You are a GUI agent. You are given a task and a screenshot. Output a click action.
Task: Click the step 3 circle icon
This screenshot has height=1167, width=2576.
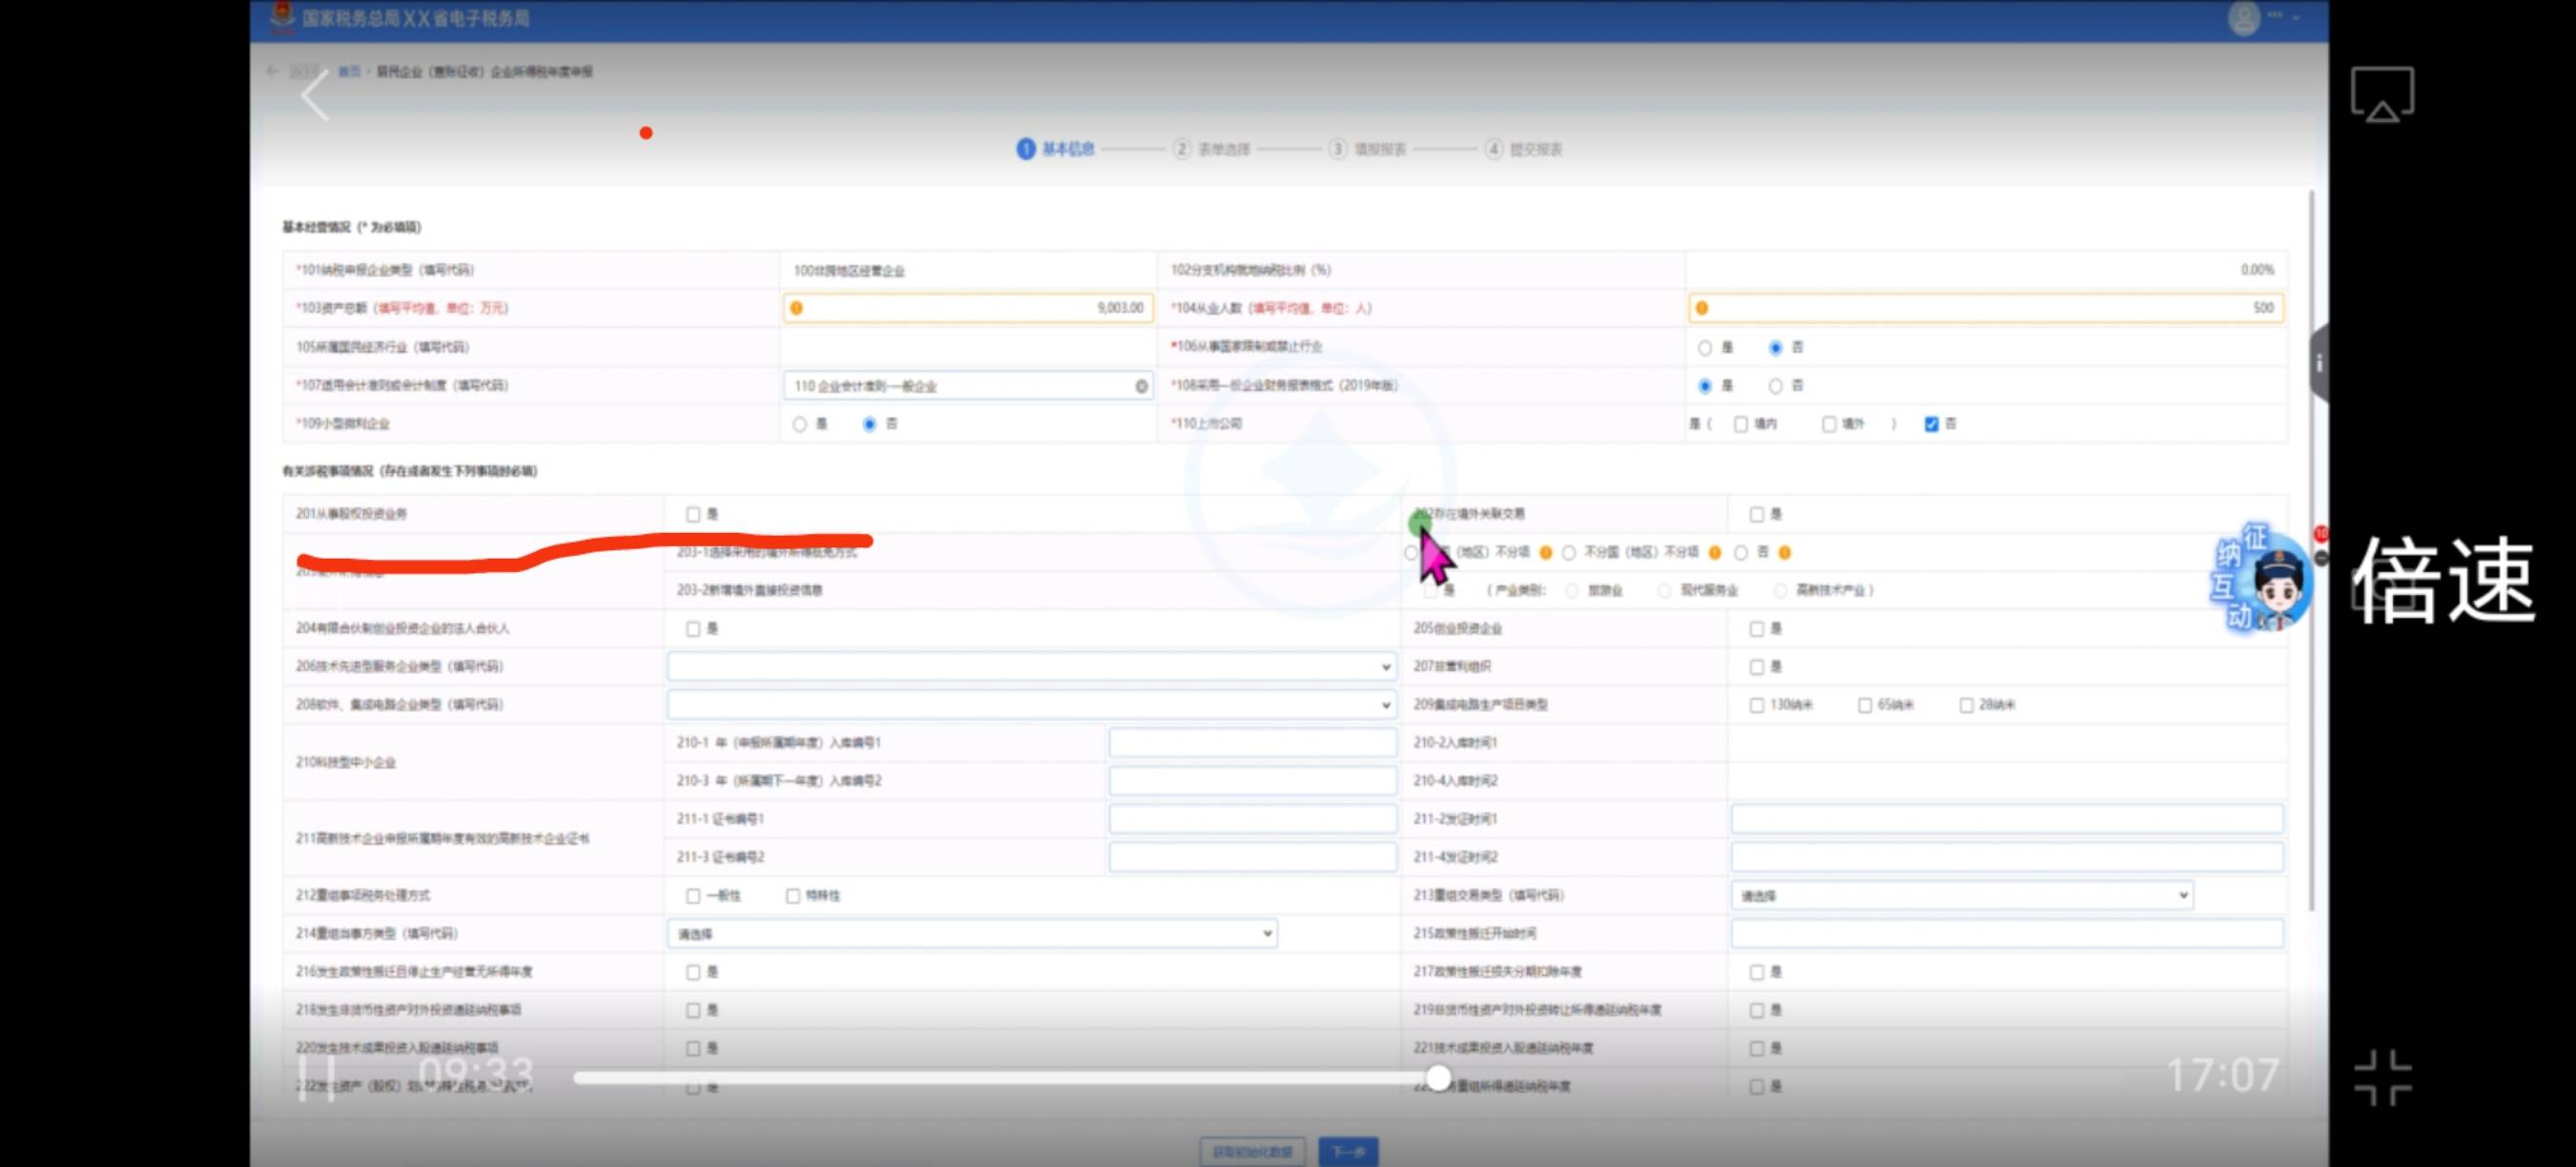tap(1337, 149)
